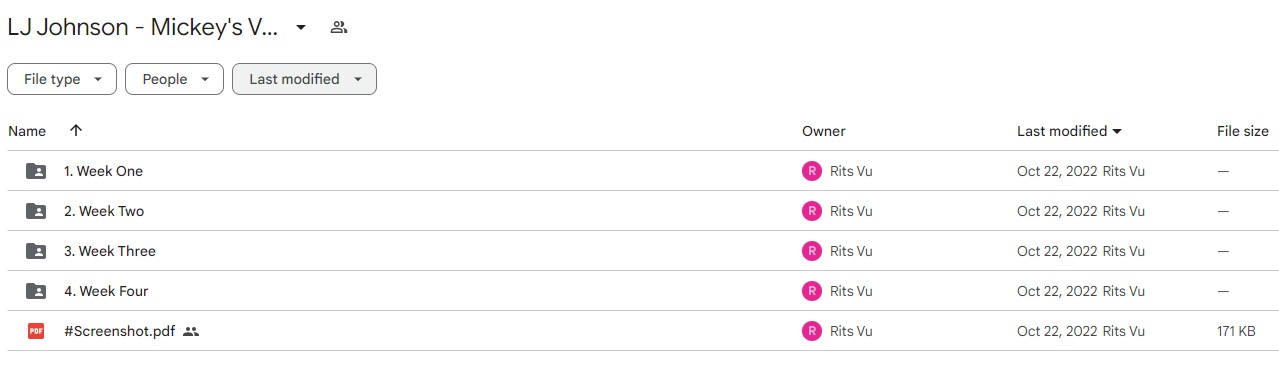Click the Rits Vu avatar in Week One row

pos(812,171)
